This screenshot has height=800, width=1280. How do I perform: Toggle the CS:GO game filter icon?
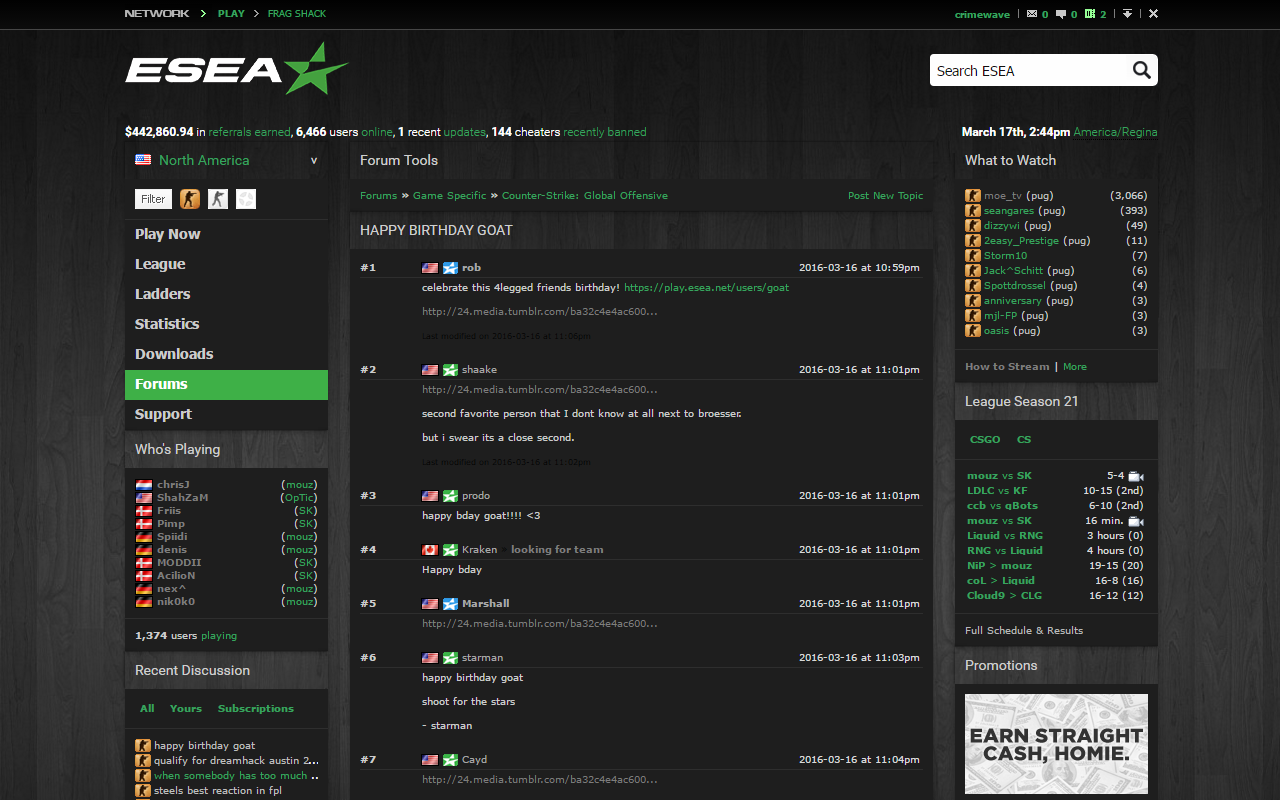click(190, 199)
